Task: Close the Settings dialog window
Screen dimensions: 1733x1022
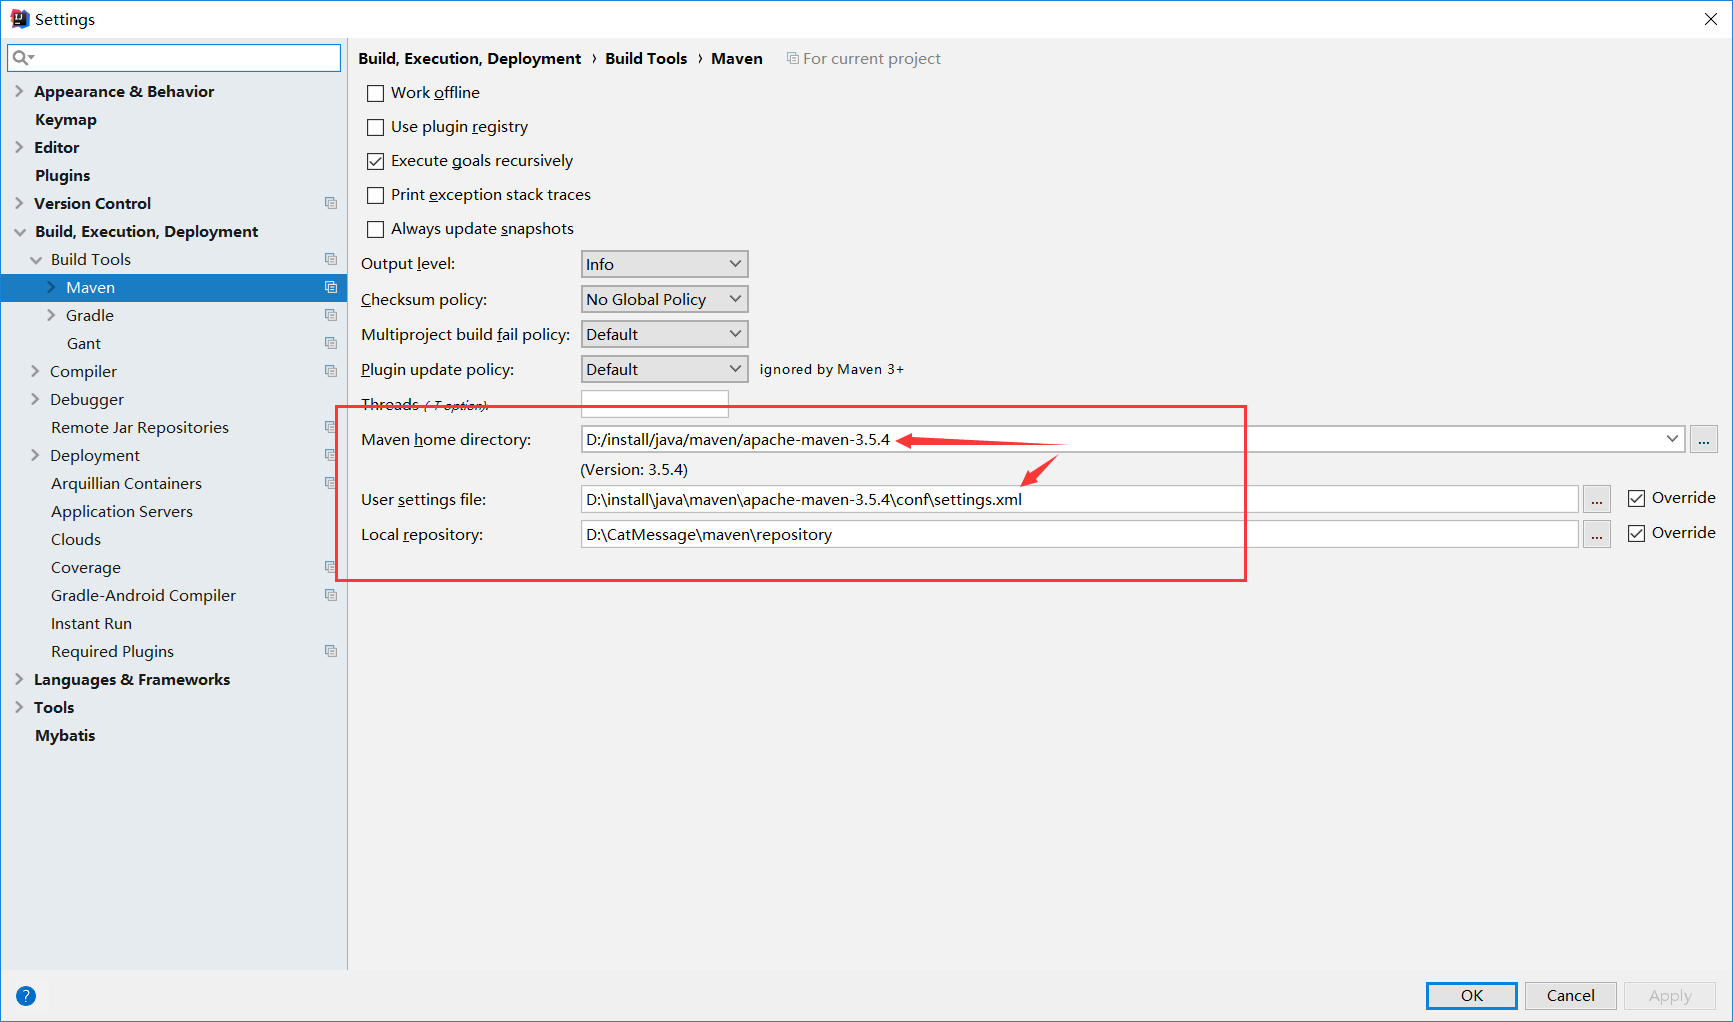Action: [1711, 19]
